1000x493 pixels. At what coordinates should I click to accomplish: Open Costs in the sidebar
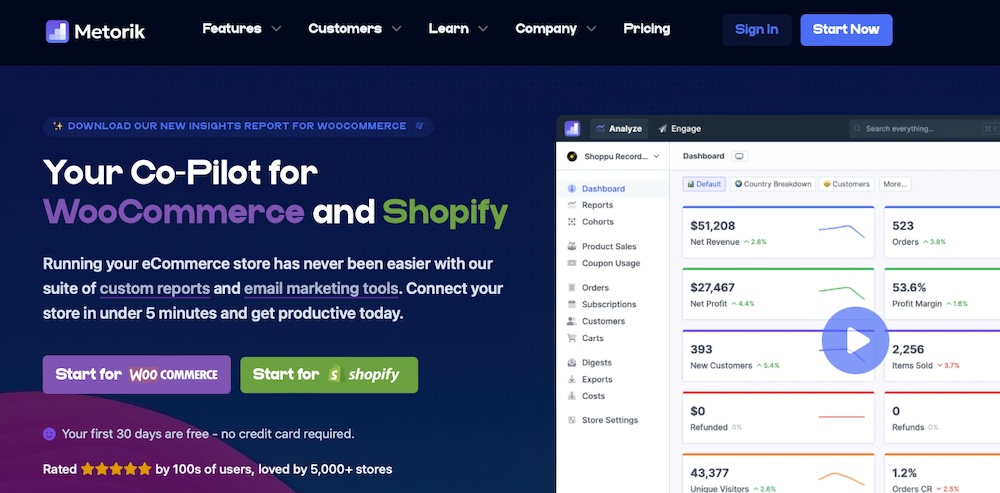tap(593, 396)
